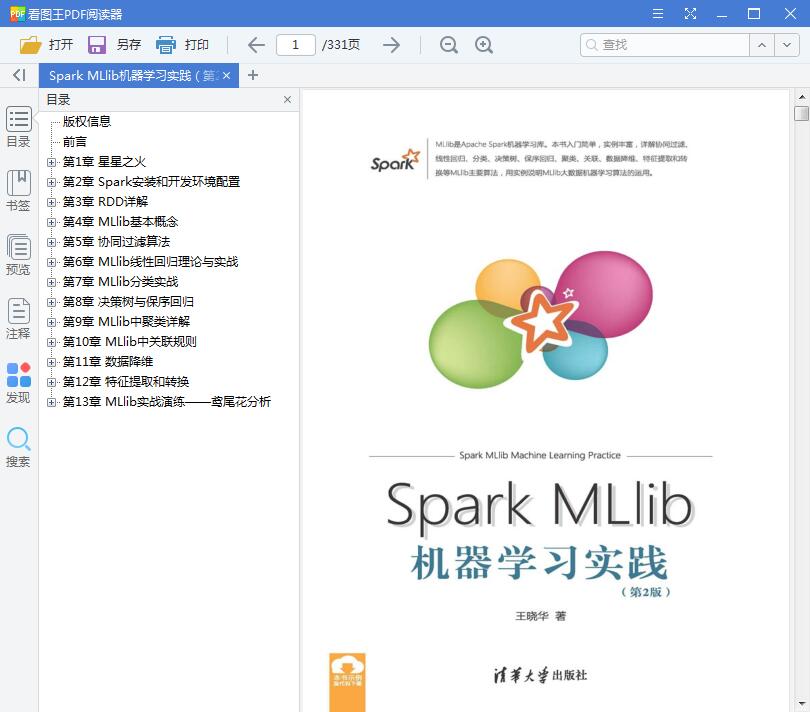Jump to 版权信息 outline entry

pos(87,121)
